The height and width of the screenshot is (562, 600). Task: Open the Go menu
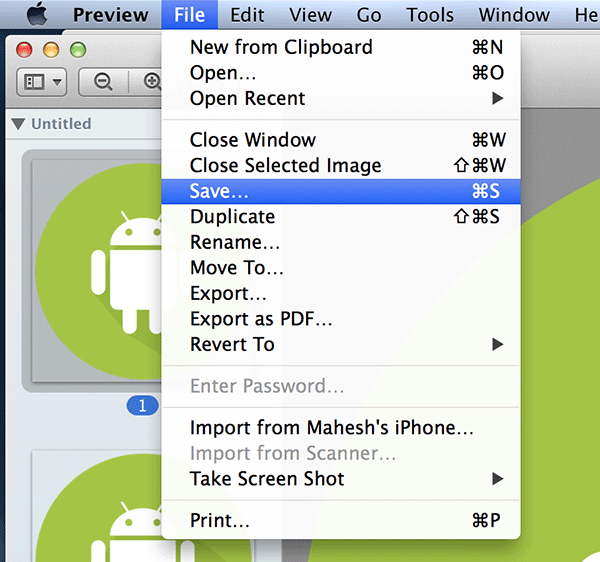click(369, 15)
